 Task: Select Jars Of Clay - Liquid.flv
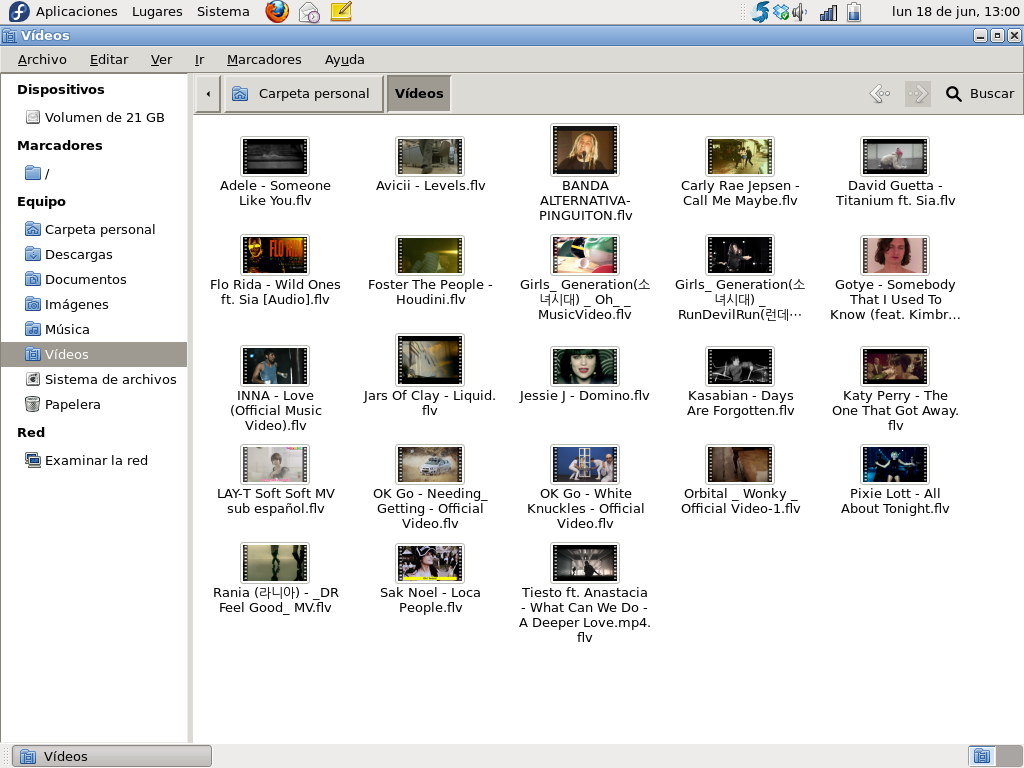430,360
